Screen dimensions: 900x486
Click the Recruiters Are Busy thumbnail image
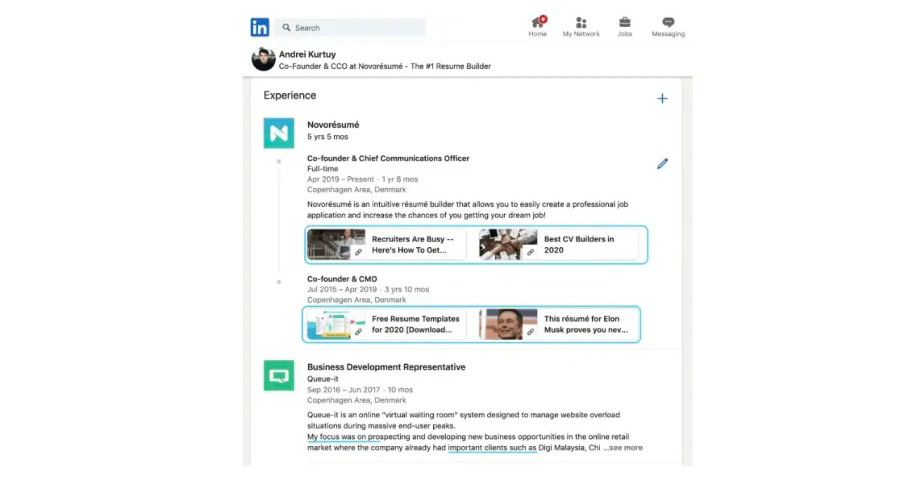tap(336, 244)
